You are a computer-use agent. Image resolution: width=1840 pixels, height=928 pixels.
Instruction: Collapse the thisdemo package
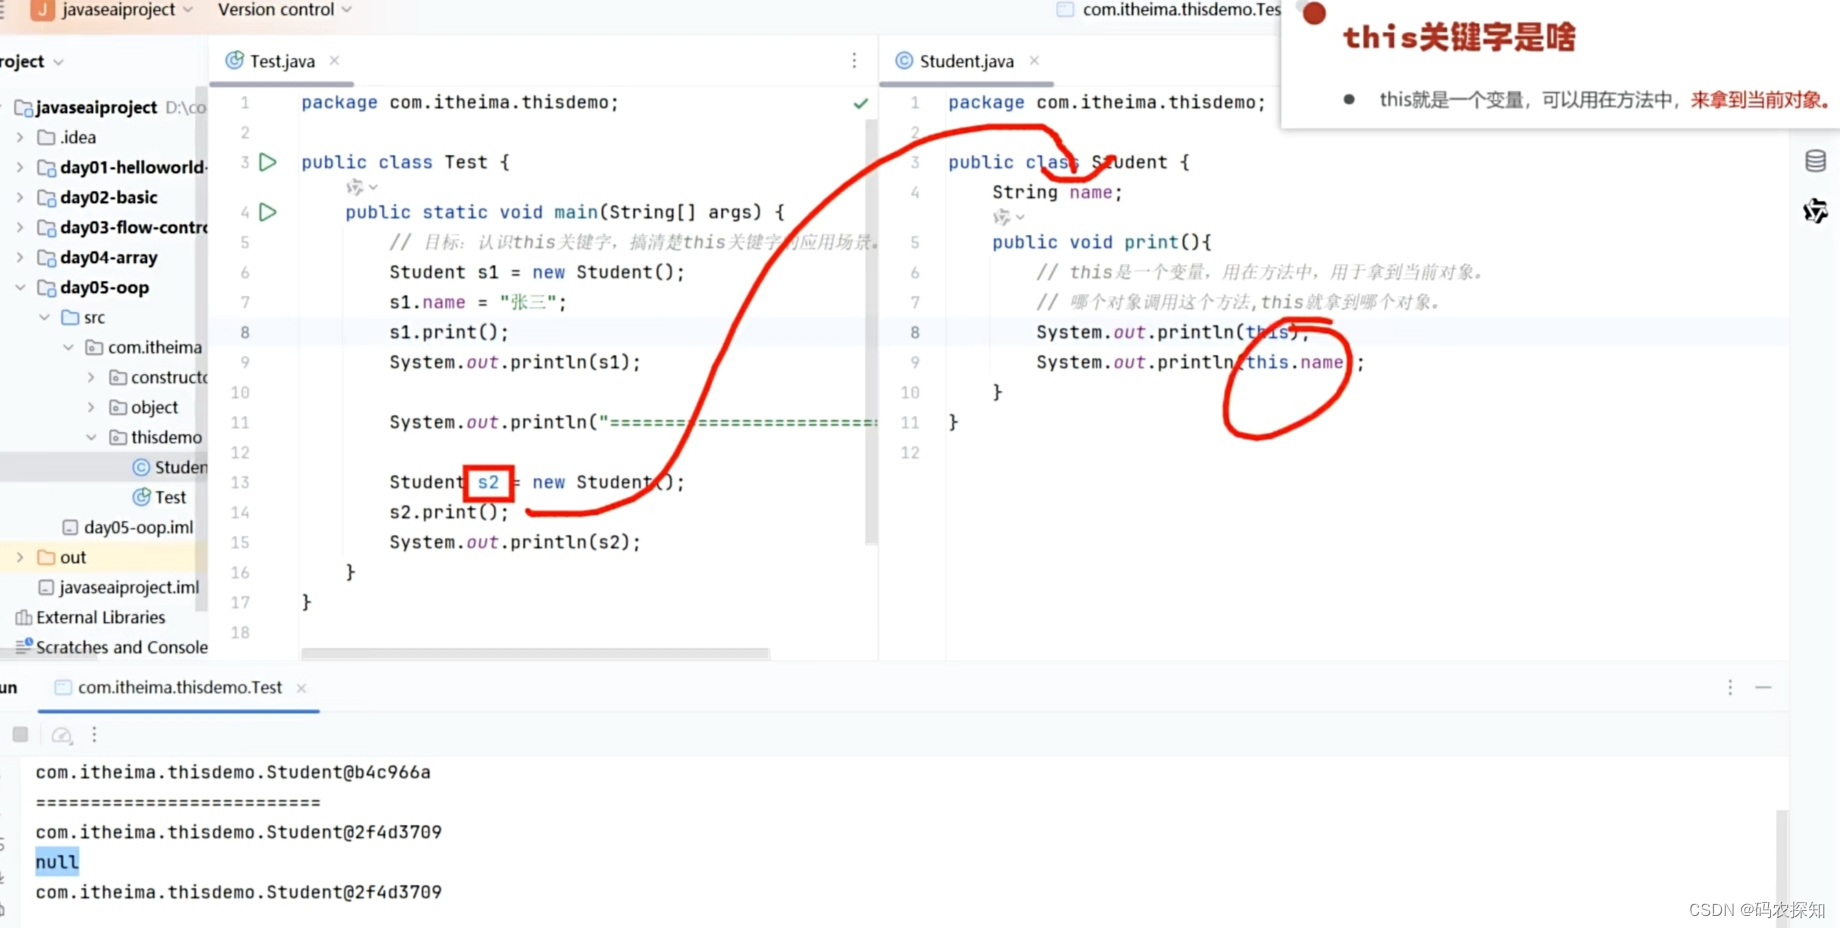coord(91,437)
